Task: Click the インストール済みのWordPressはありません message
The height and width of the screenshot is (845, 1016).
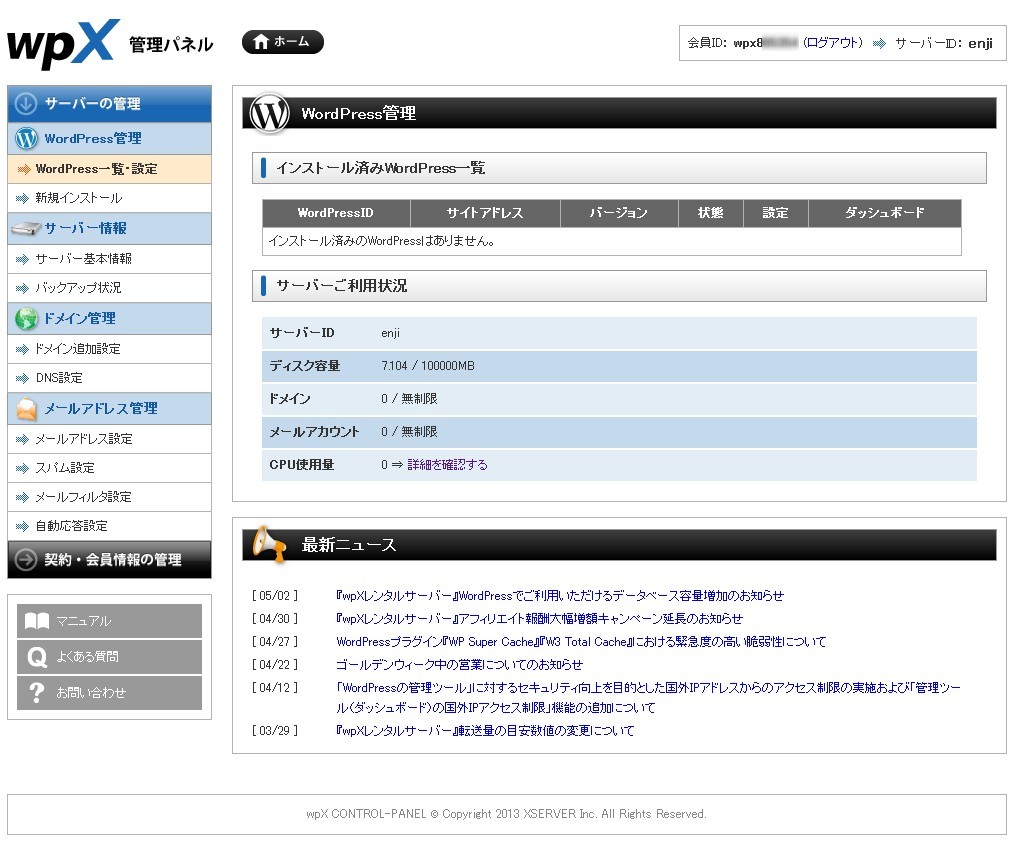Action: click(x=382, y=241)
